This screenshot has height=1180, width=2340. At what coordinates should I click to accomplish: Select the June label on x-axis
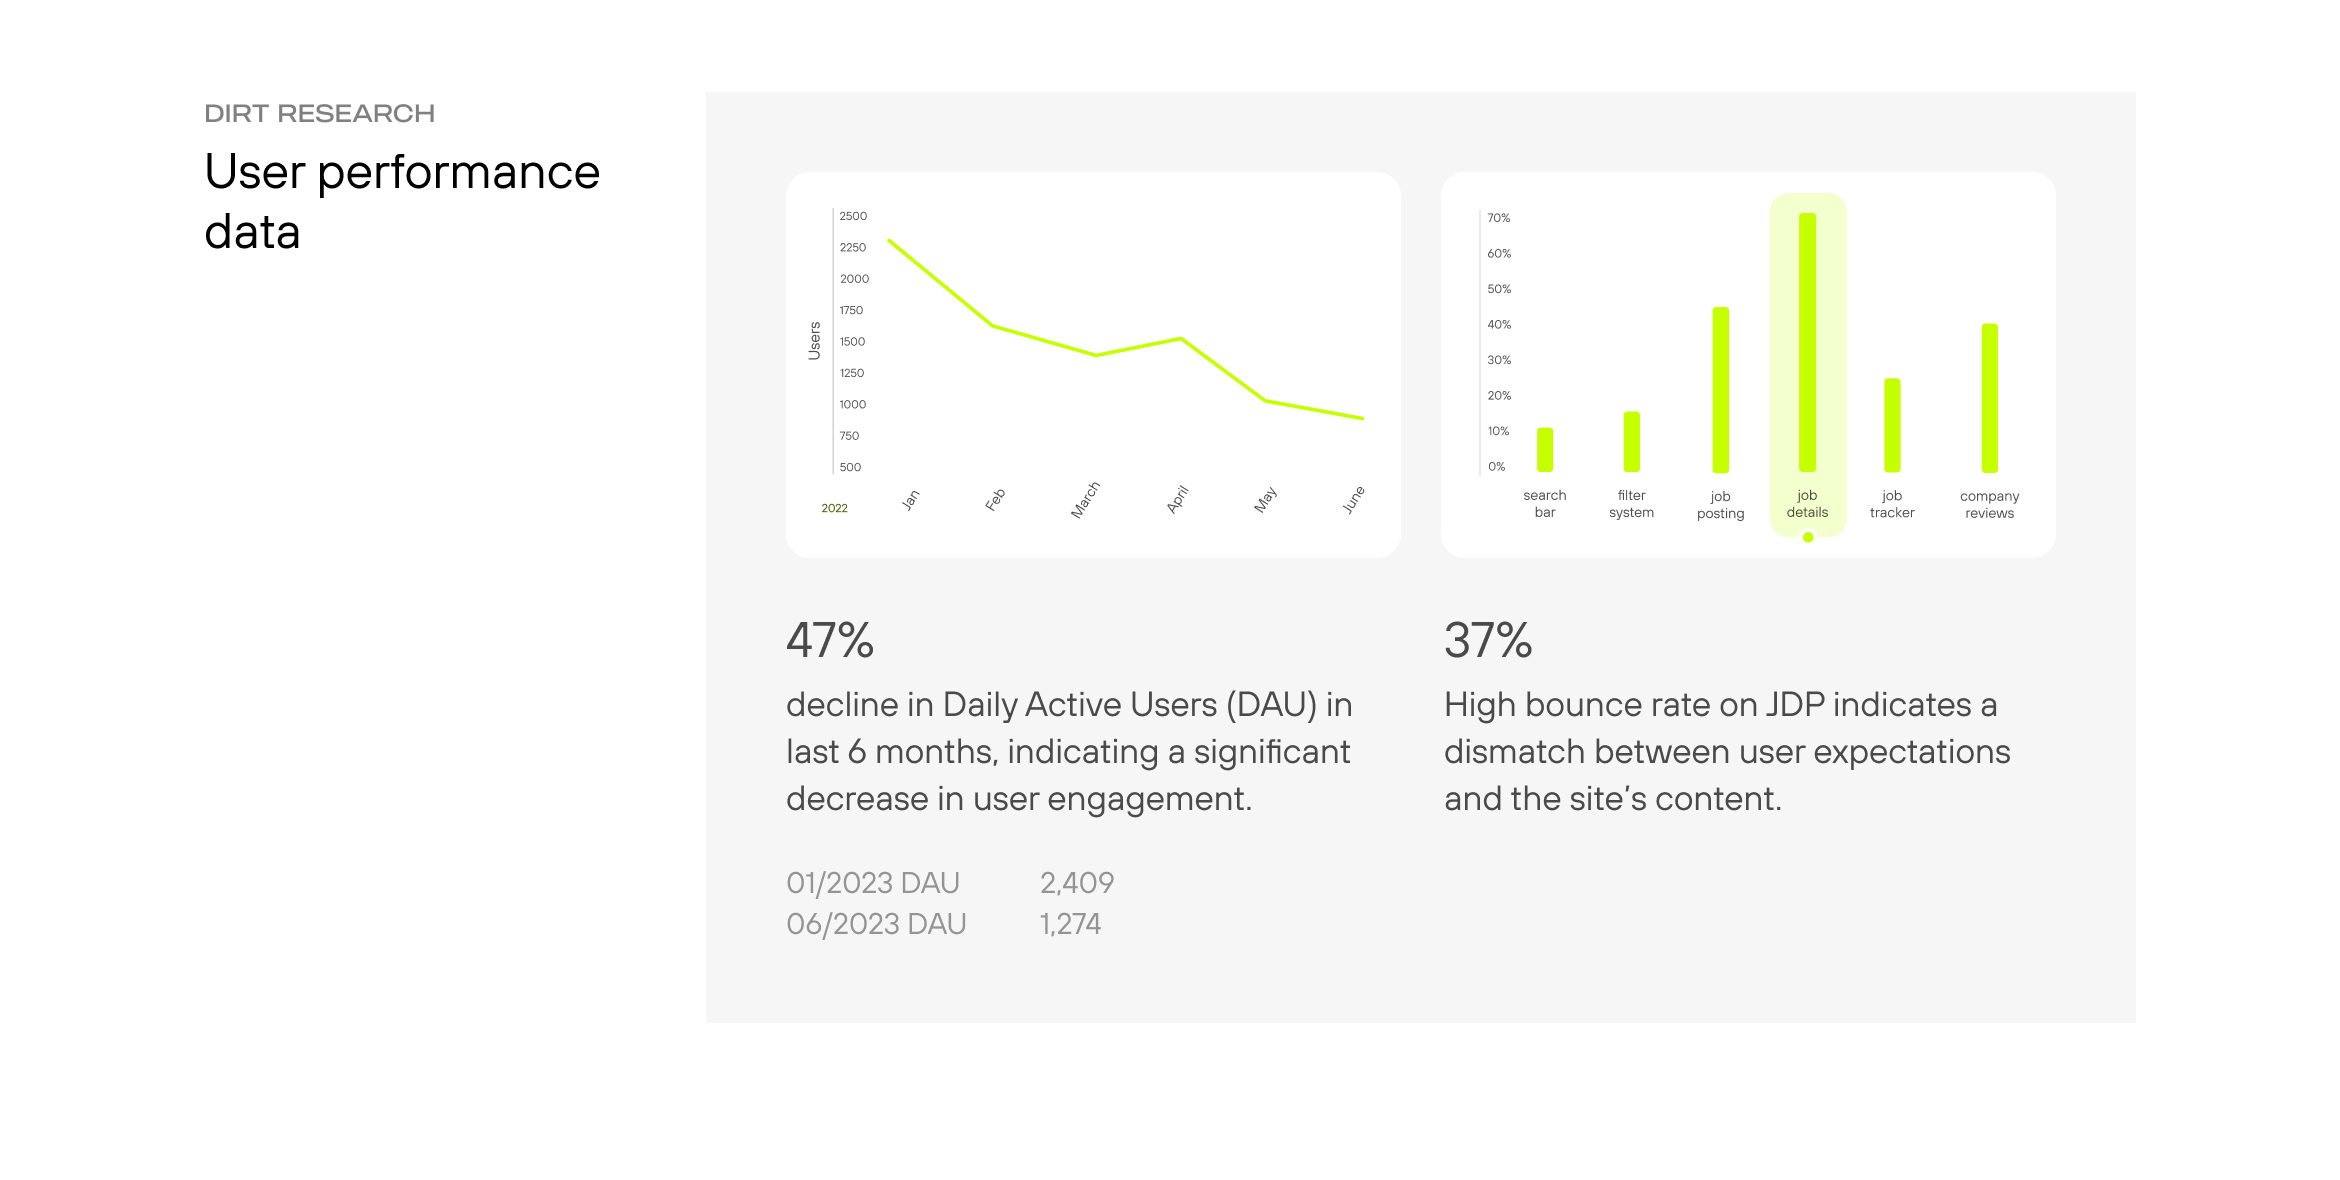tap(1353, 499)
